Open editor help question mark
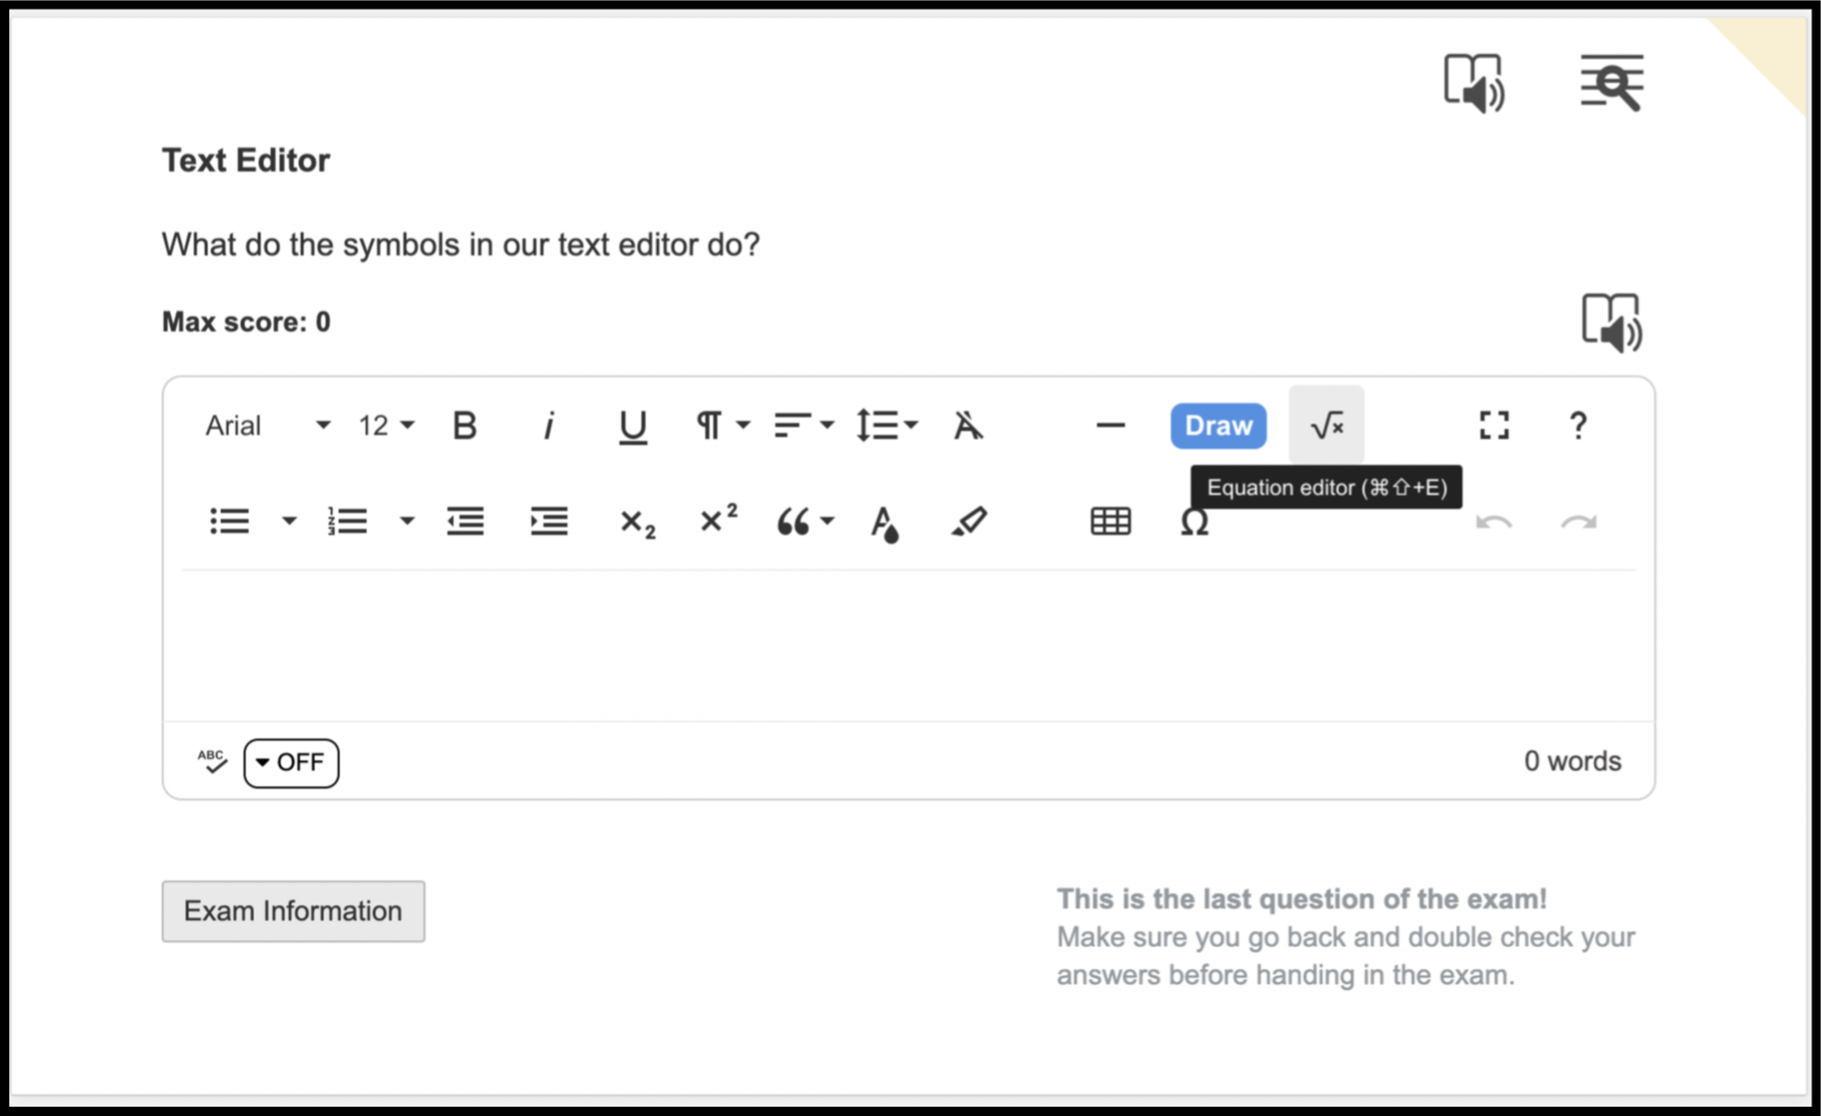Image resolution: width=1821 pixels, height=1116 pixels. click(1577, 426)
